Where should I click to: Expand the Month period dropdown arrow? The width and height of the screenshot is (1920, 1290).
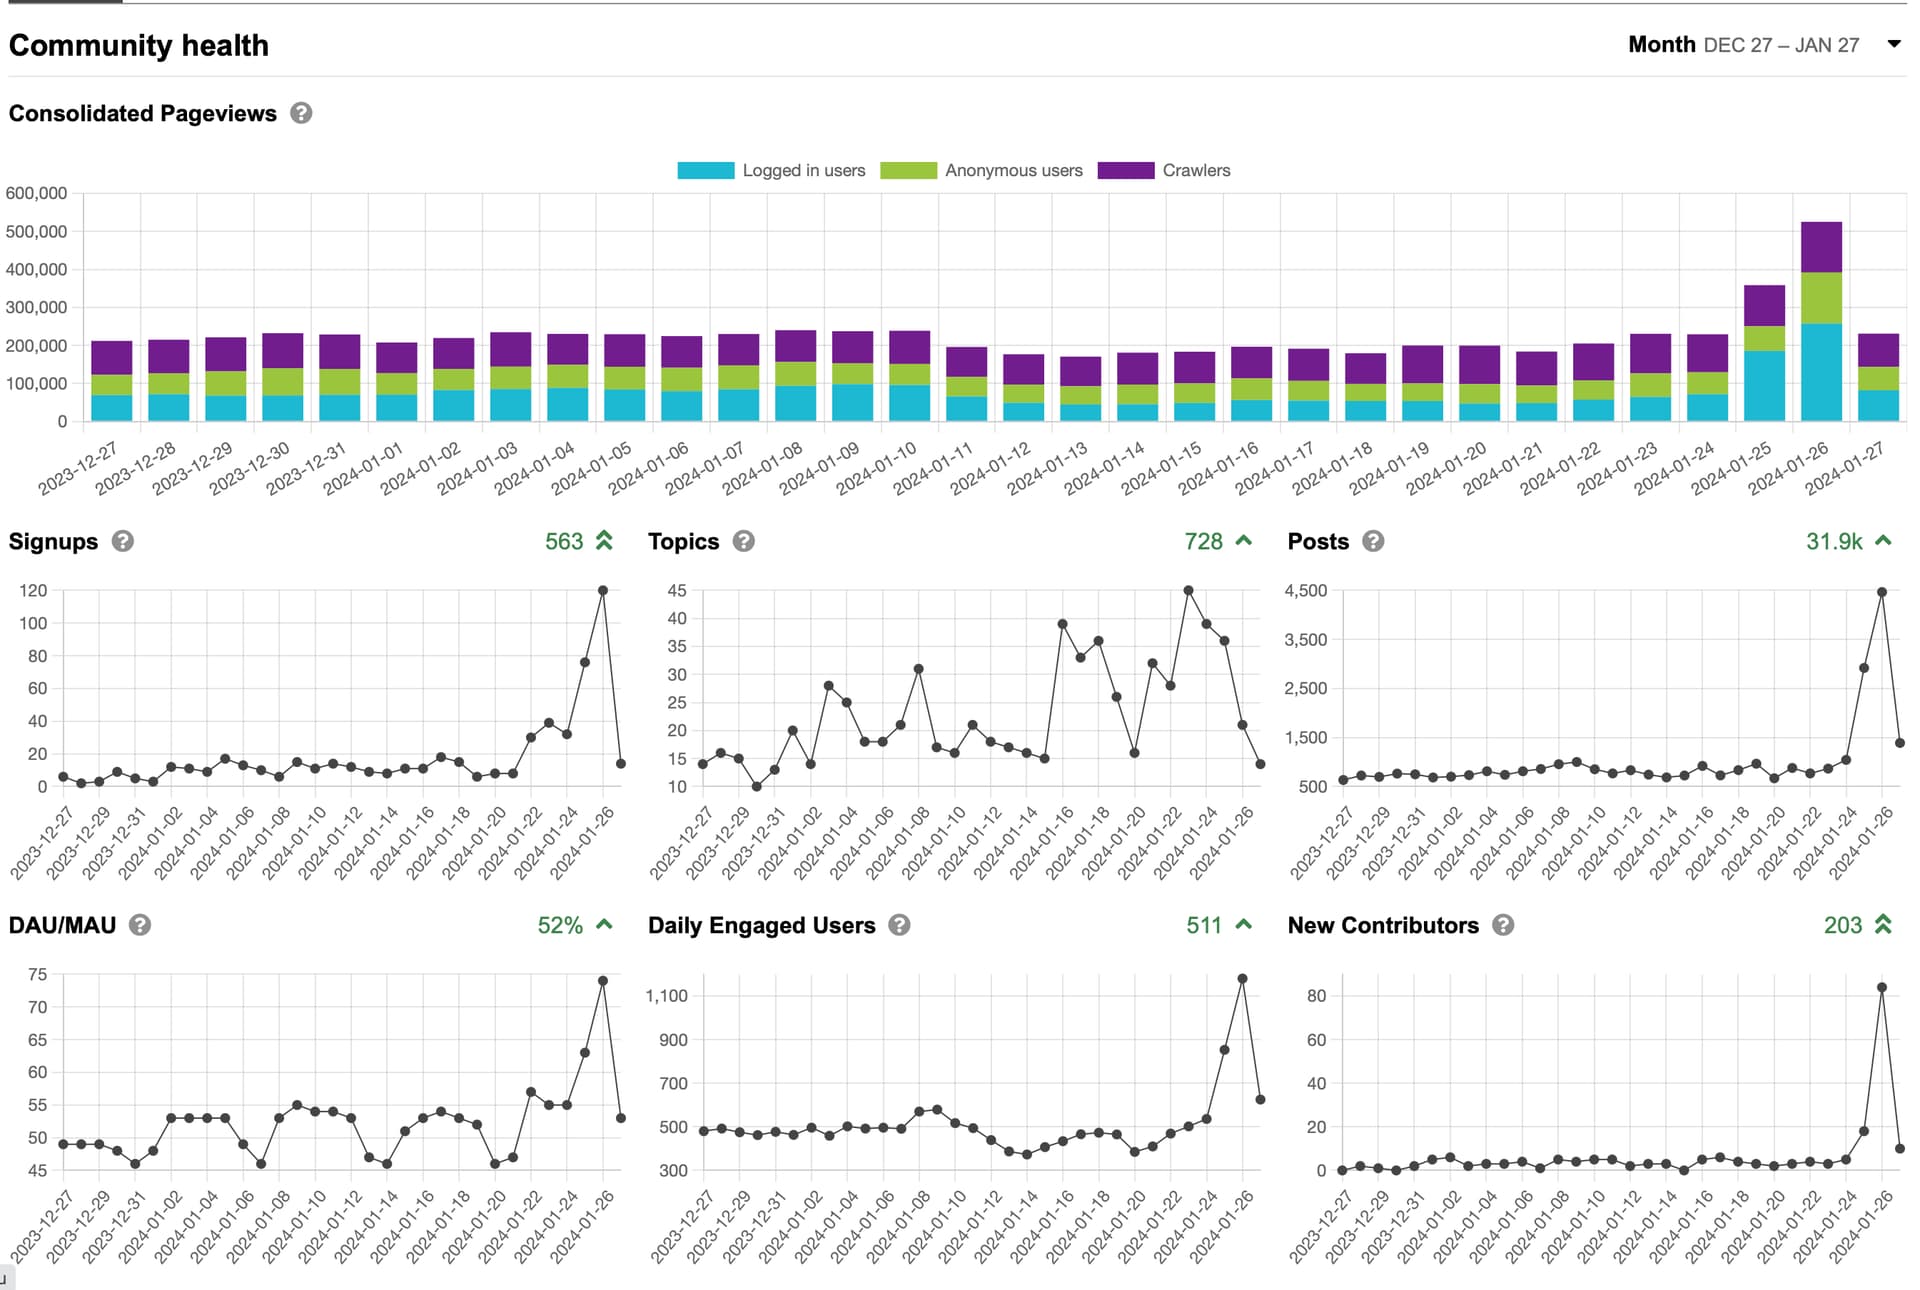pos(1893,44)
